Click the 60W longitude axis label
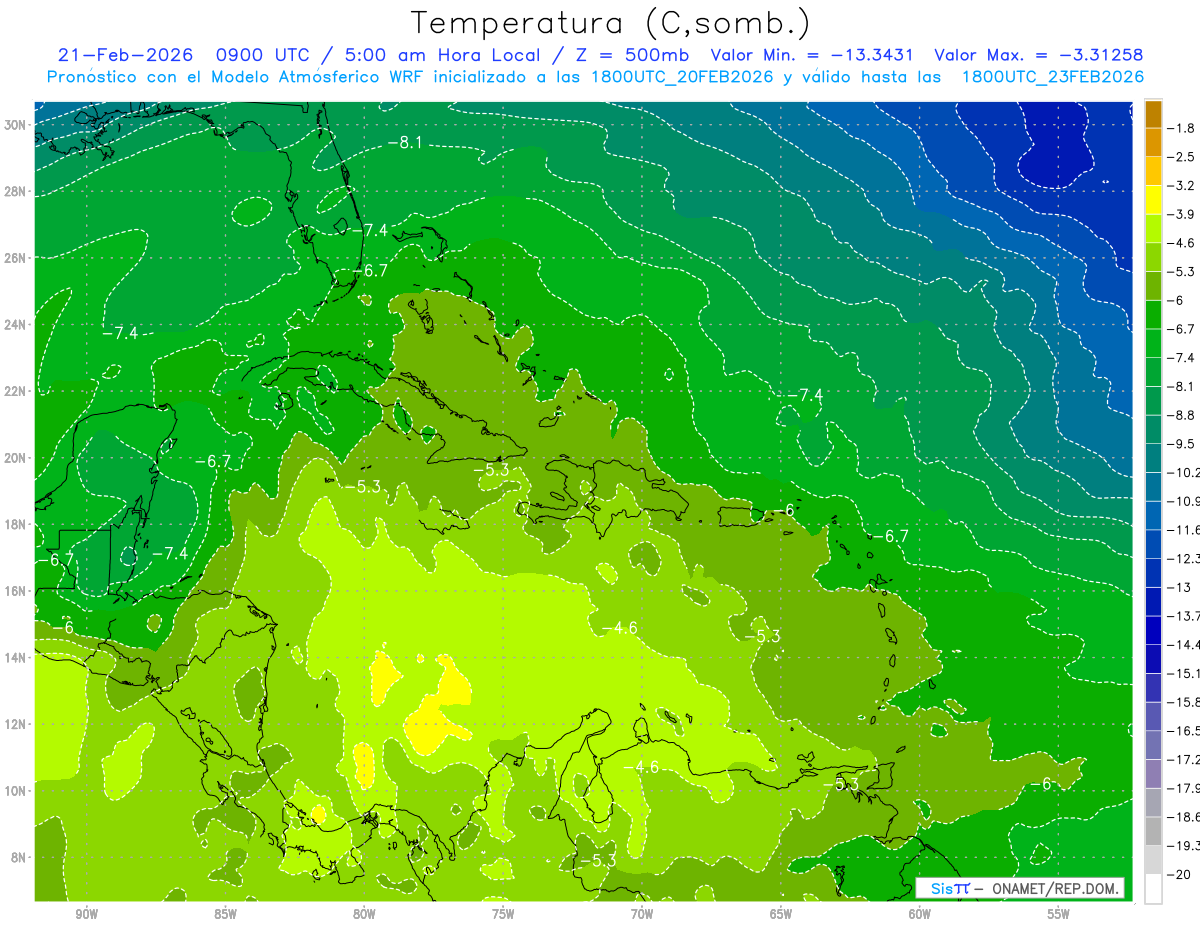This screenshot has width=1200, height=927. (920, 914)
